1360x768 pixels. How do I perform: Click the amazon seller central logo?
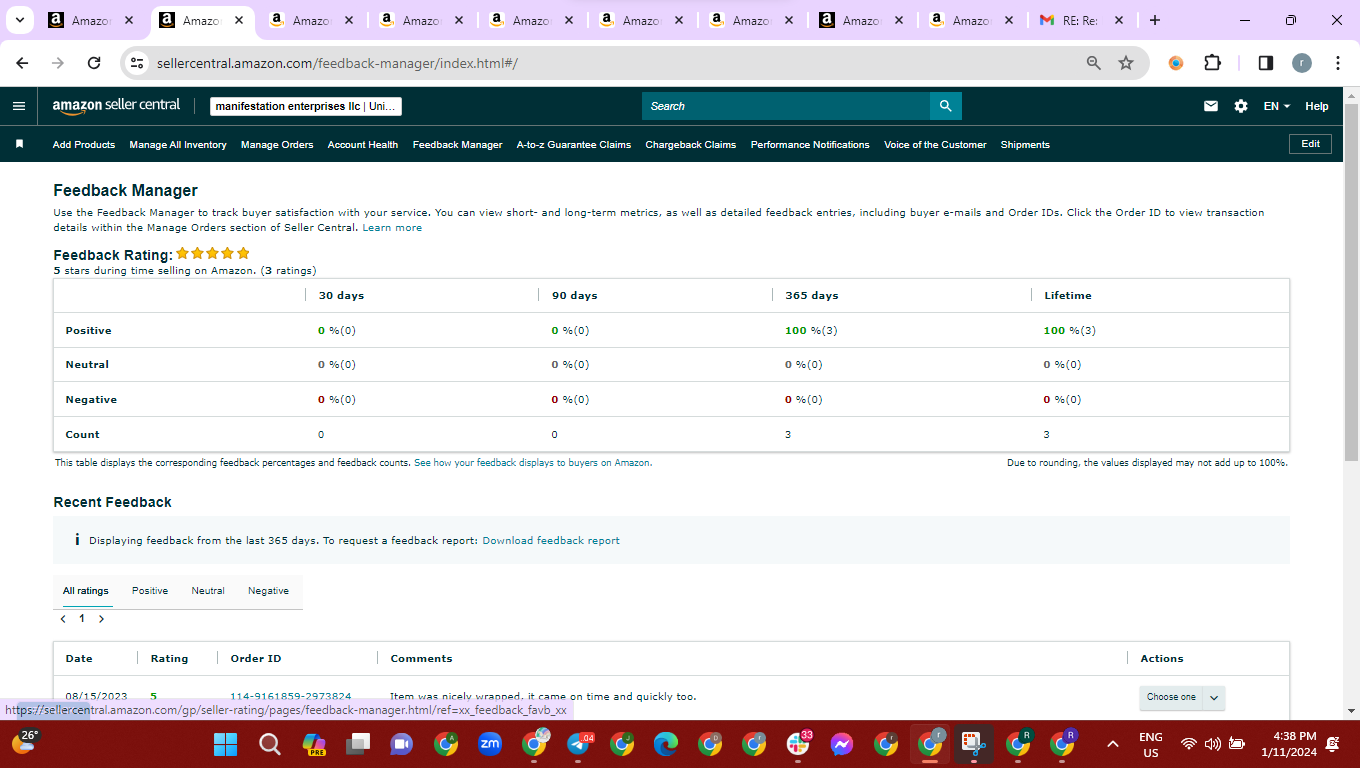116,105
